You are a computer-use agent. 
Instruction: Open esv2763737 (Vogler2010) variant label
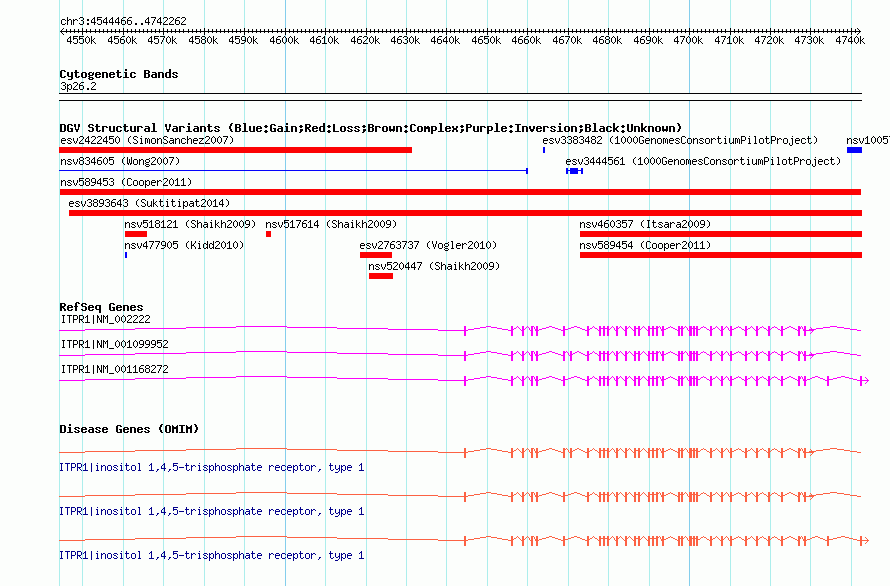coord(428,245)
